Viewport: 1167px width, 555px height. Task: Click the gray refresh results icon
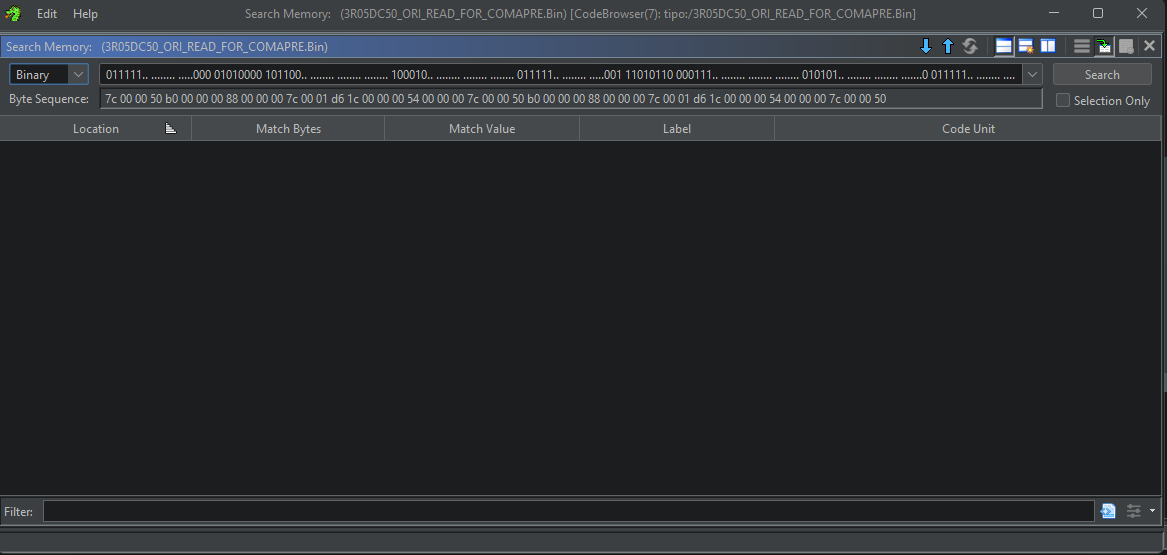click(969, 46)
